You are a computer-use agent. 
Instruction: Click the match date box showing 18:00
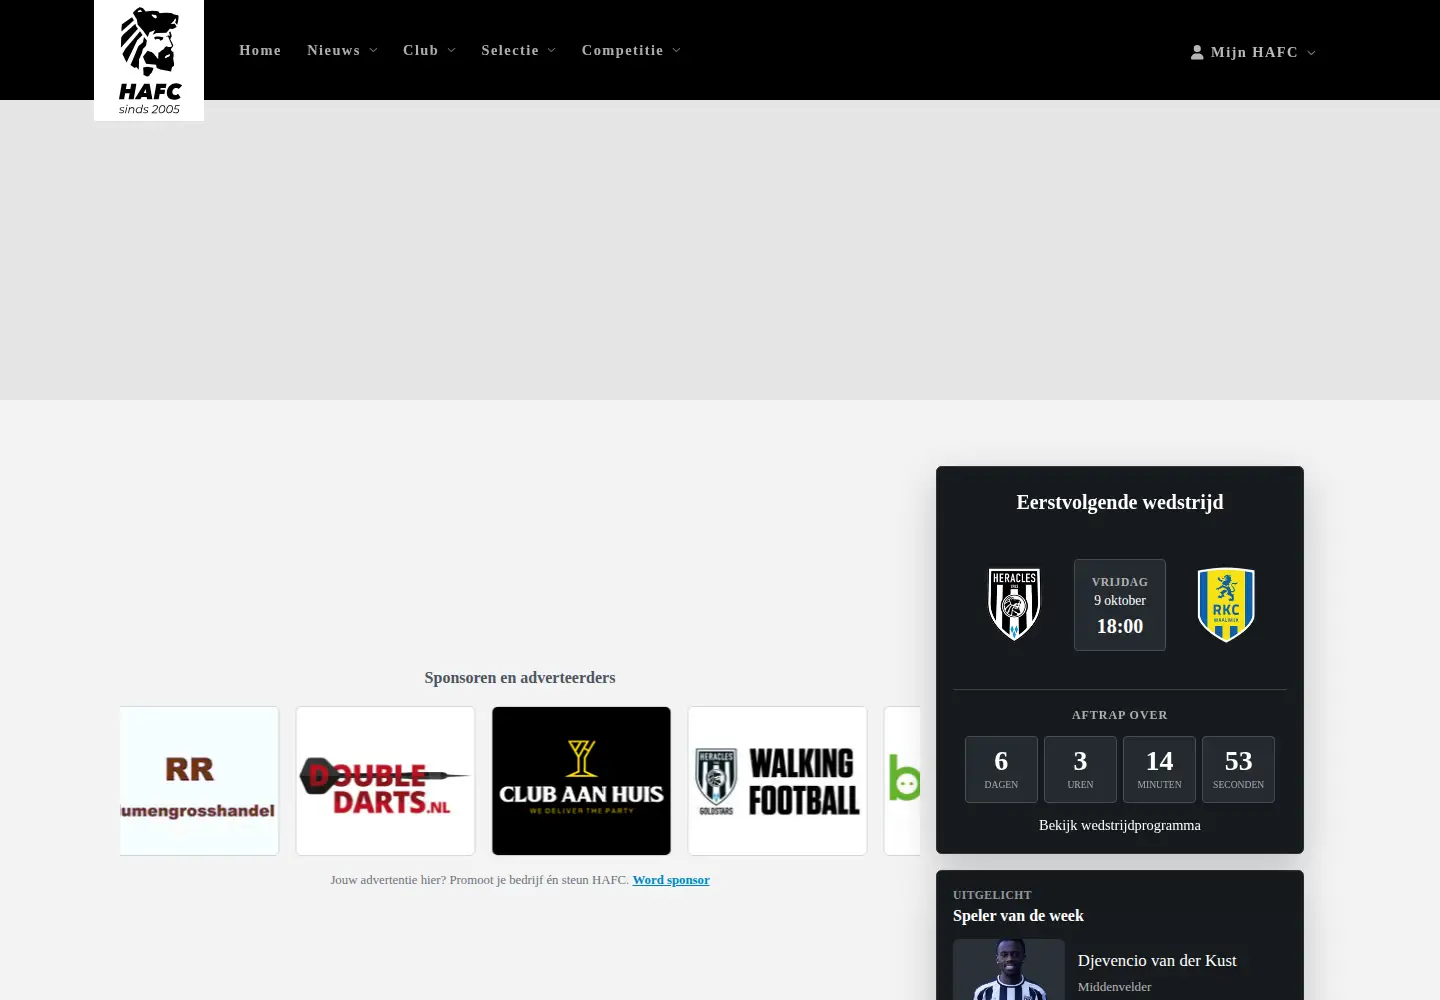tap(1120, 605)
